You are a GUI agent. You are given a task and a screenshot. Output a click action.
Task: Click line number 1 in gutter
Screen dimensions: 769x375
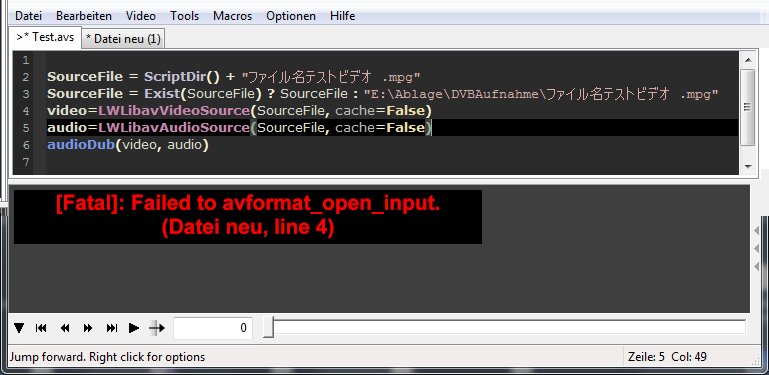(26, 60)
